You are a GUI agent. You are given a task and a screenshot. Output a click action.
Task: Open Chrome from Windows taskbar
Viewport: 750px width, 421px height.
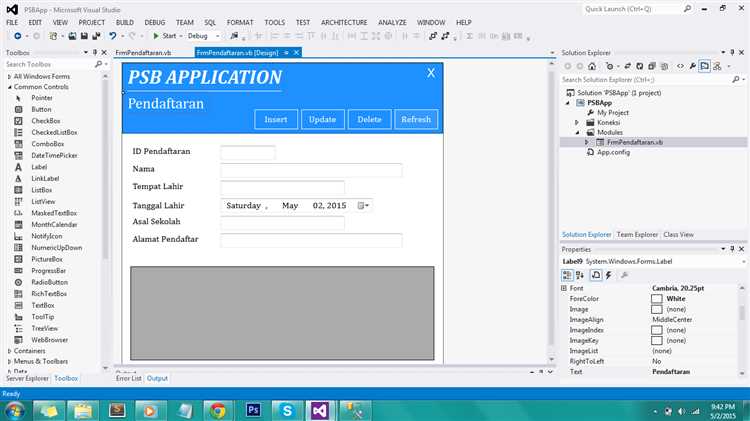coord(218,410)
